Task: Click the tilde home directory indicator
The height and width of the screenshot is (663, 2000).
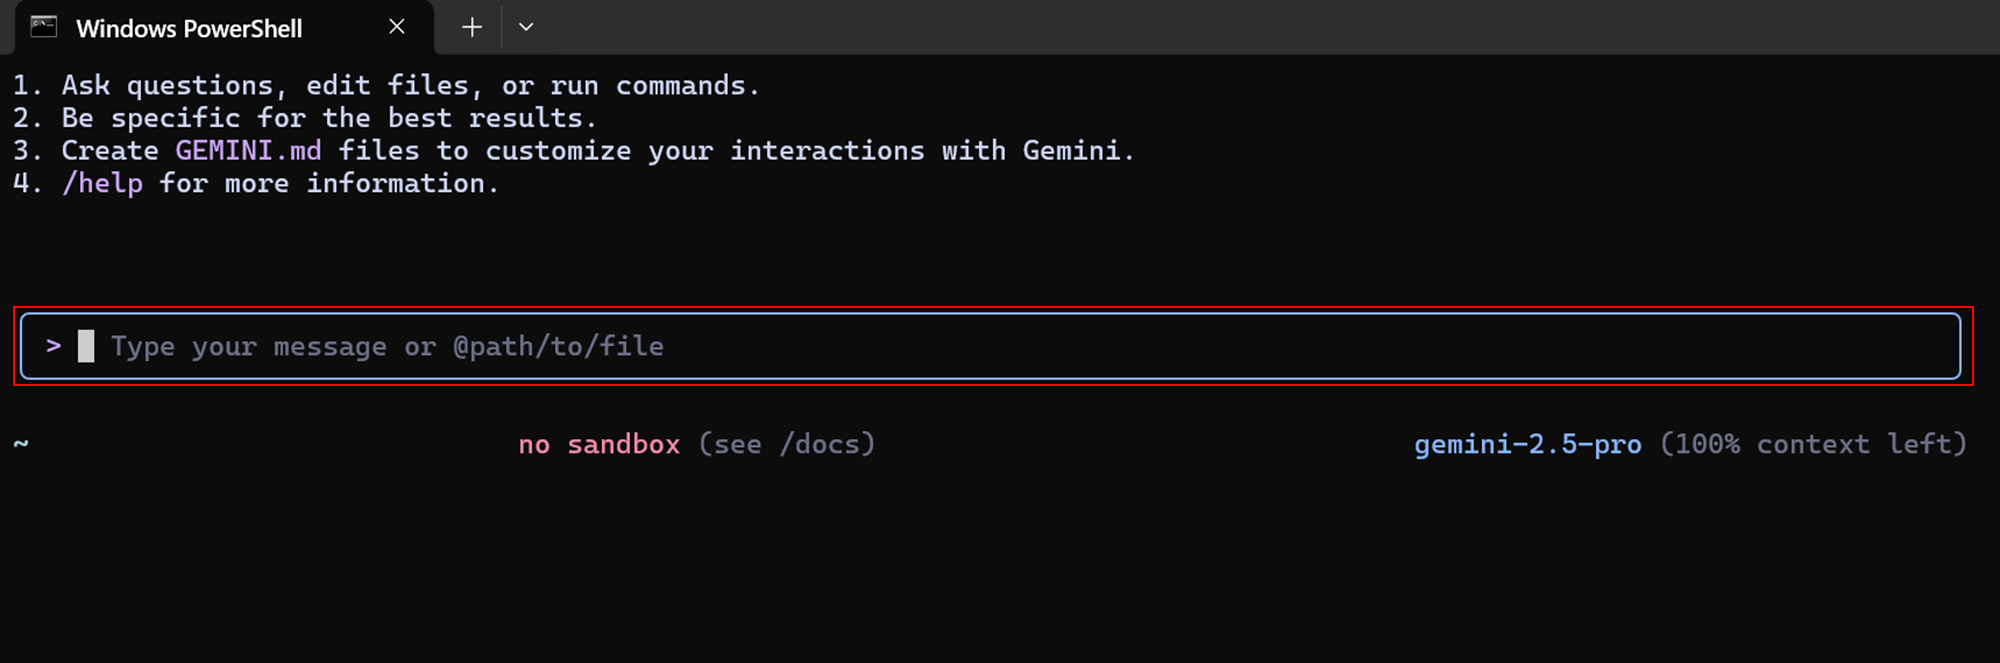Action: (x=21, y=443)
